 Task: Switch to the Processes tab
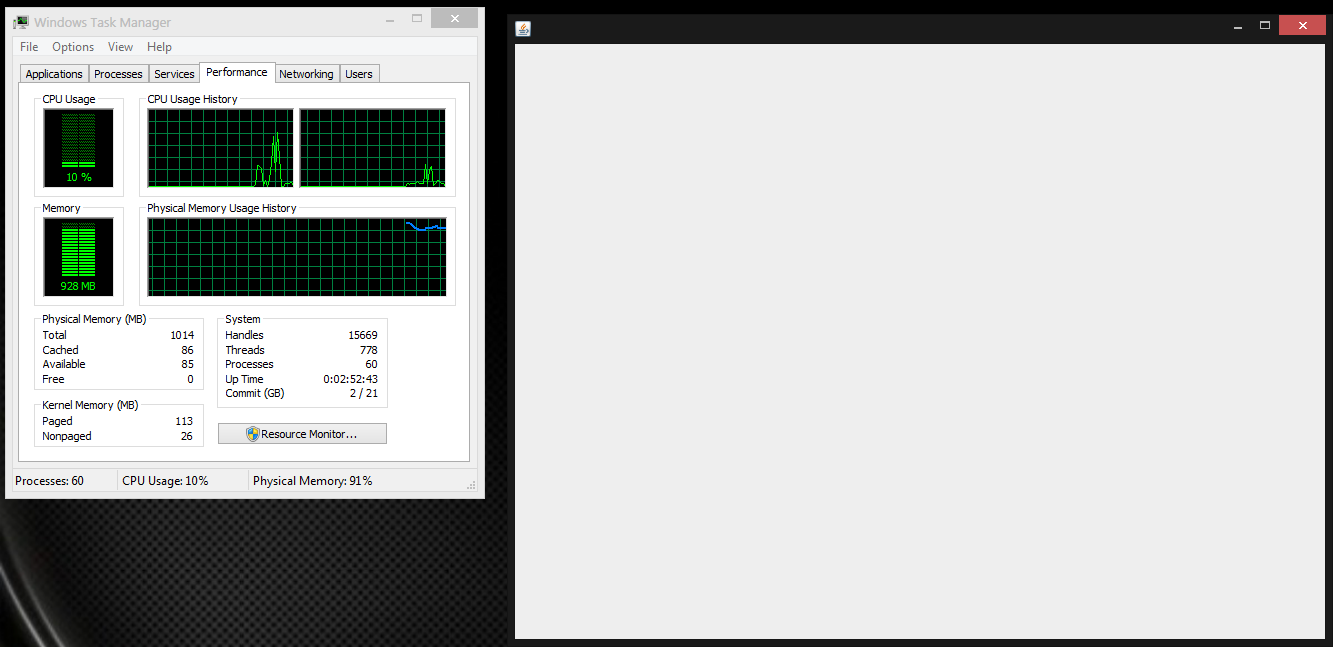click(x=118, y=74)
